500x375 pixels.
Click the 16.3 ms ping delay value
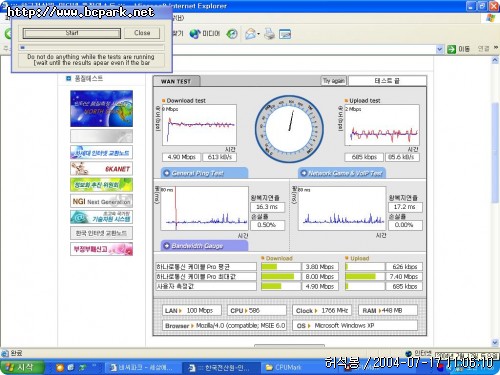267,207
